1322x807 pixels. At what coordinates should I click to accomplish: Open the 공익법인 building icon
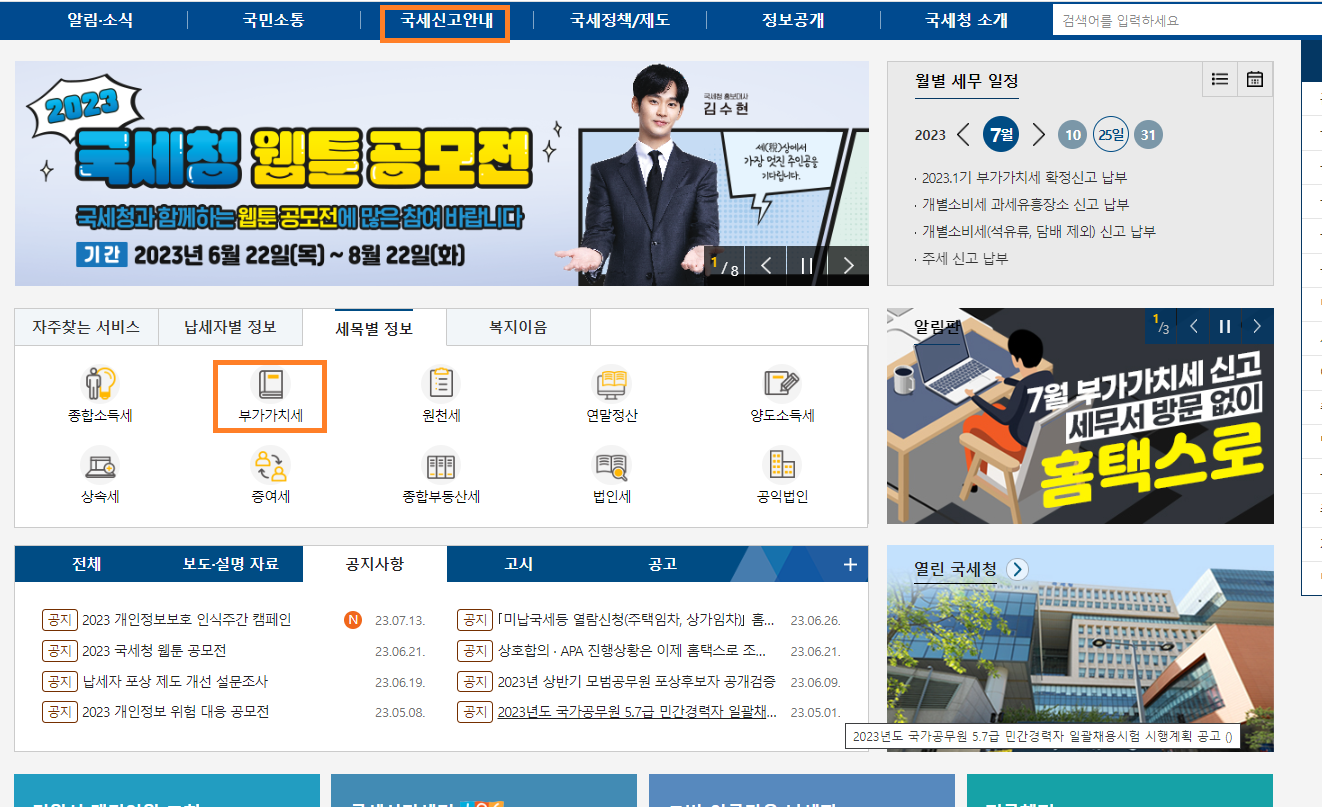click(x=782, y=465)
